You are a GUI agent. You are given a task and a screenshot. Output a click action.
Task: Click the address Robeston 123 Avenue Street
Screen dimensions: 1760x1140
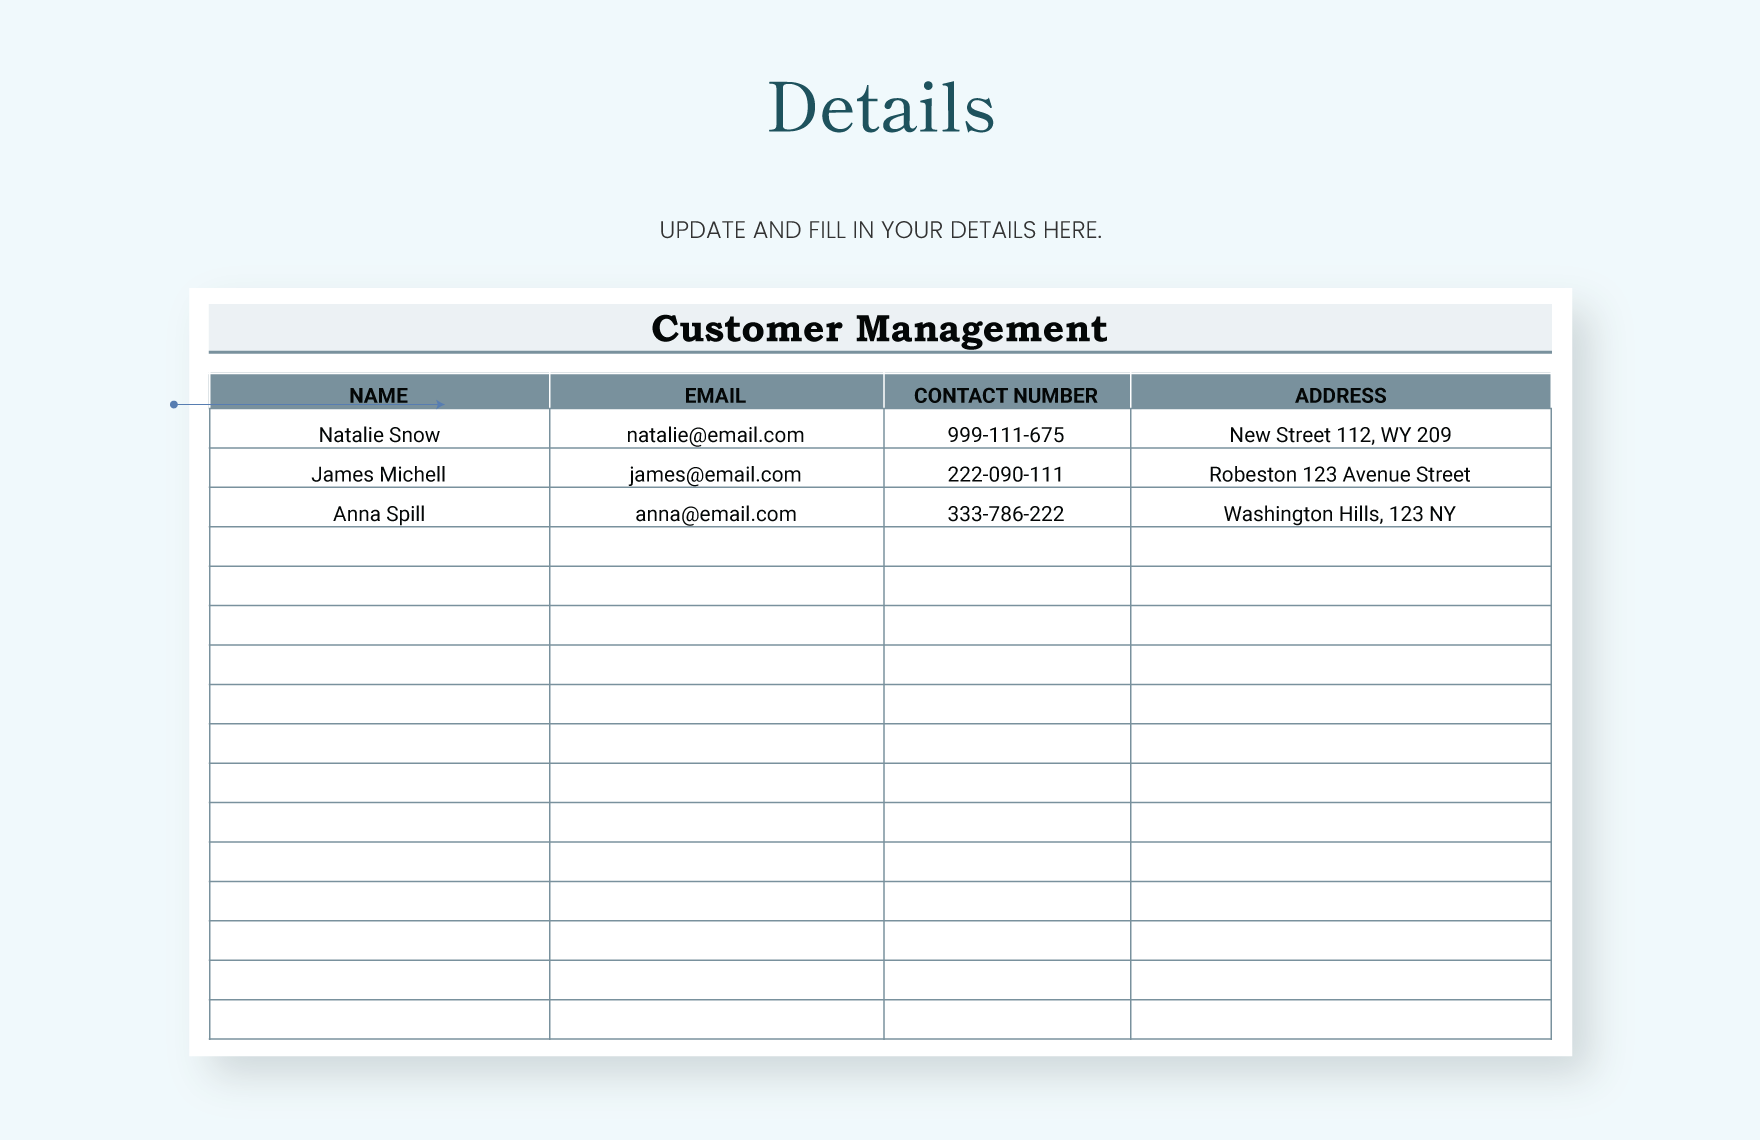coord(1340,474)
